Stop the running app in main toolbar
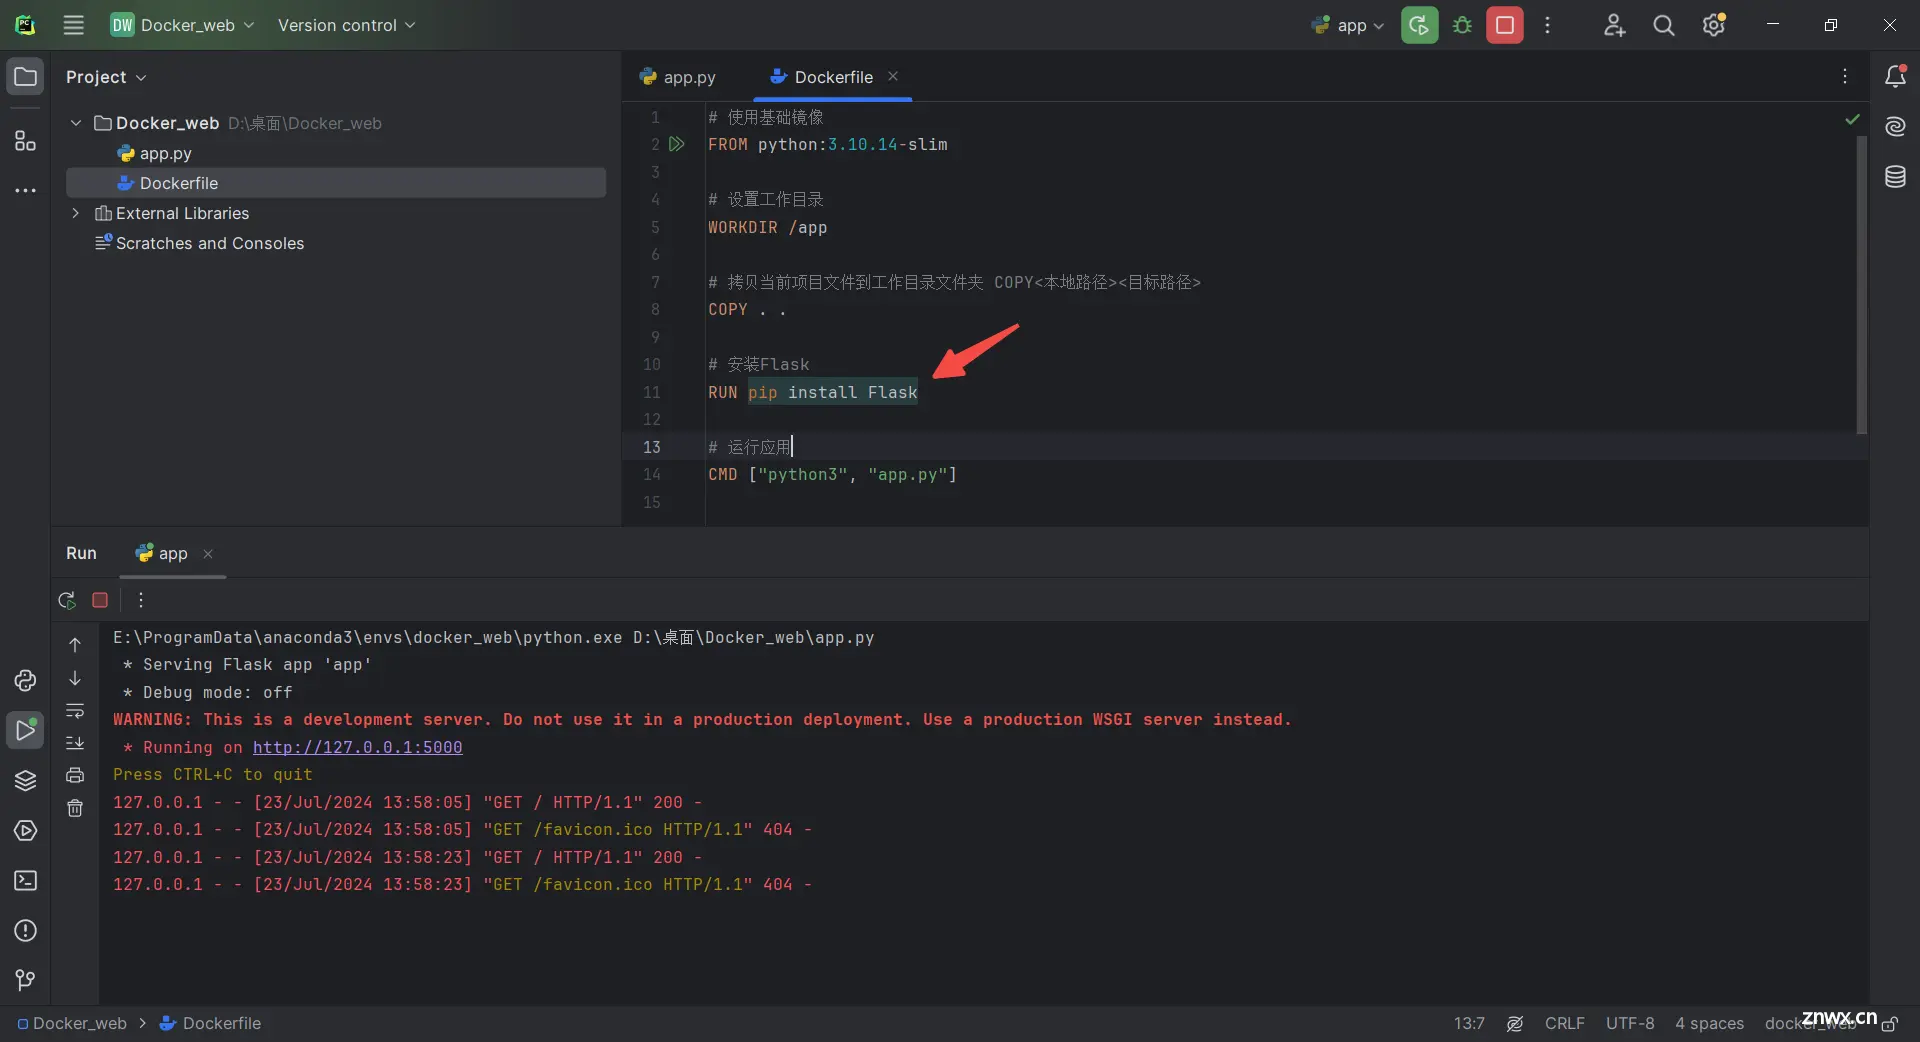 point(1505,25)
